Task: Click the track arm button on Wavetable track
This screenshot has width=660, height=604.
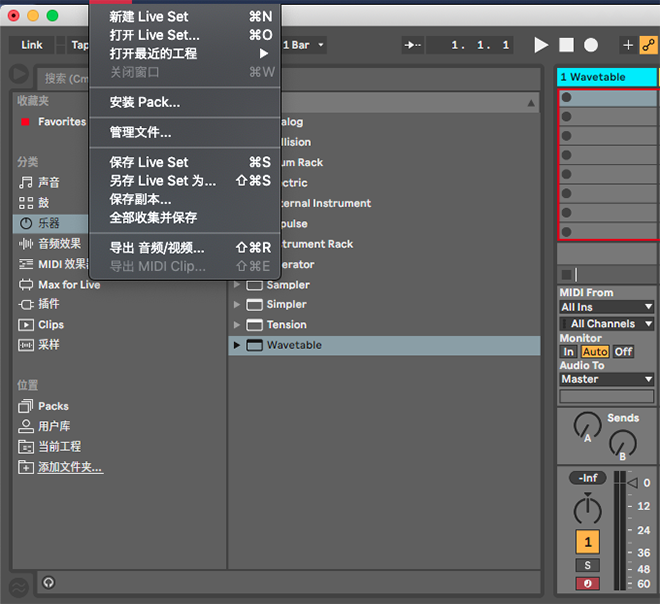Action: tap(588, 583)
